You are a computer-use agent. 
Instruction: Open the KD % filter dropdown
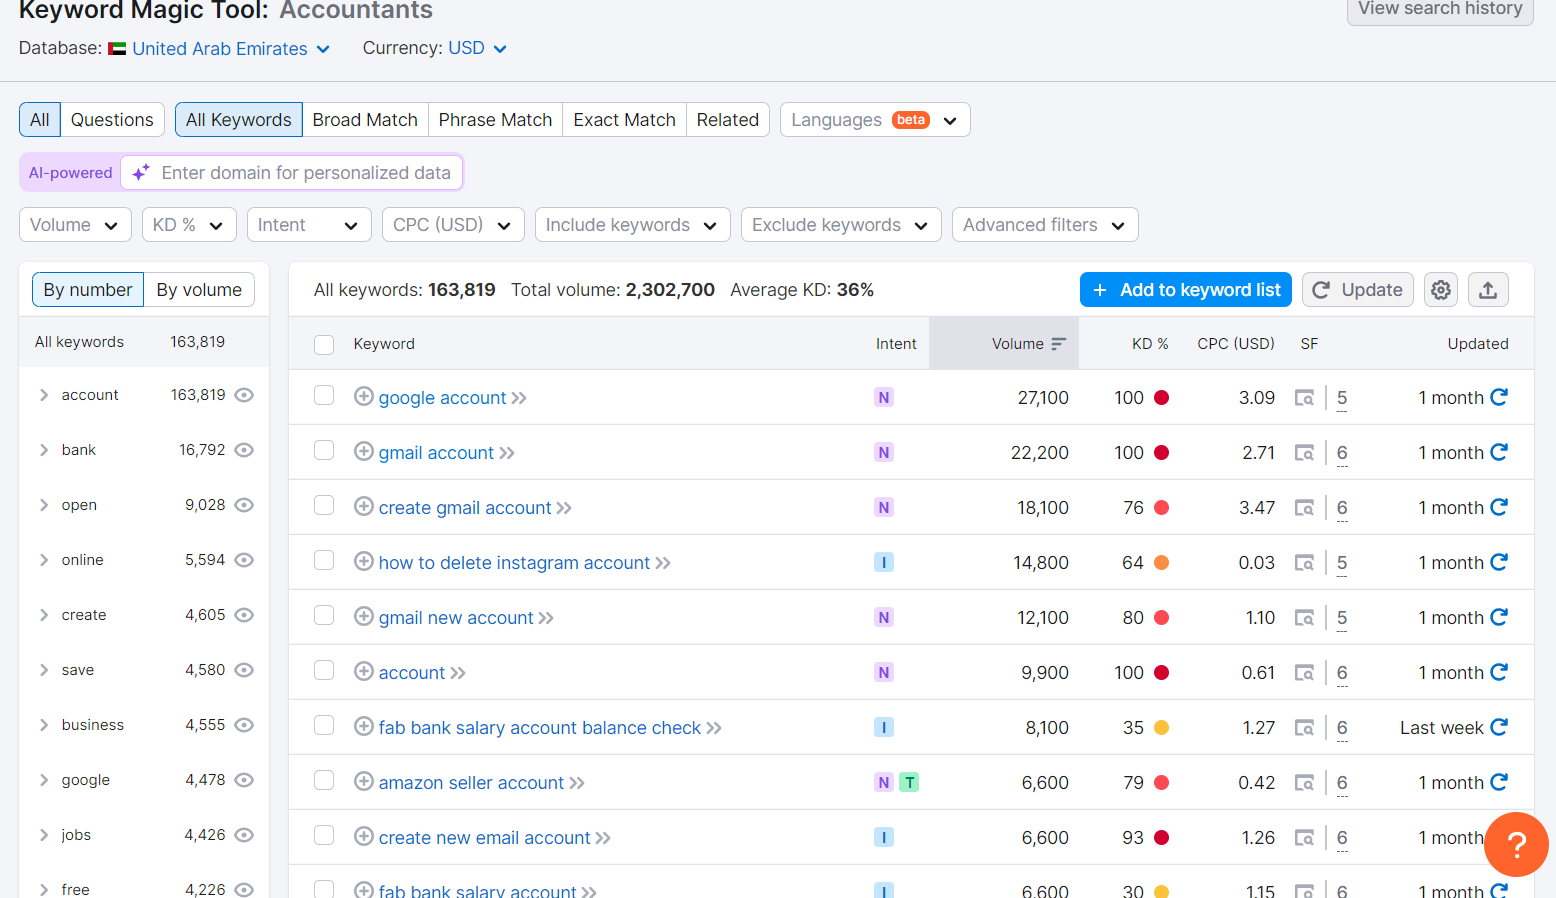coord(189,225)
